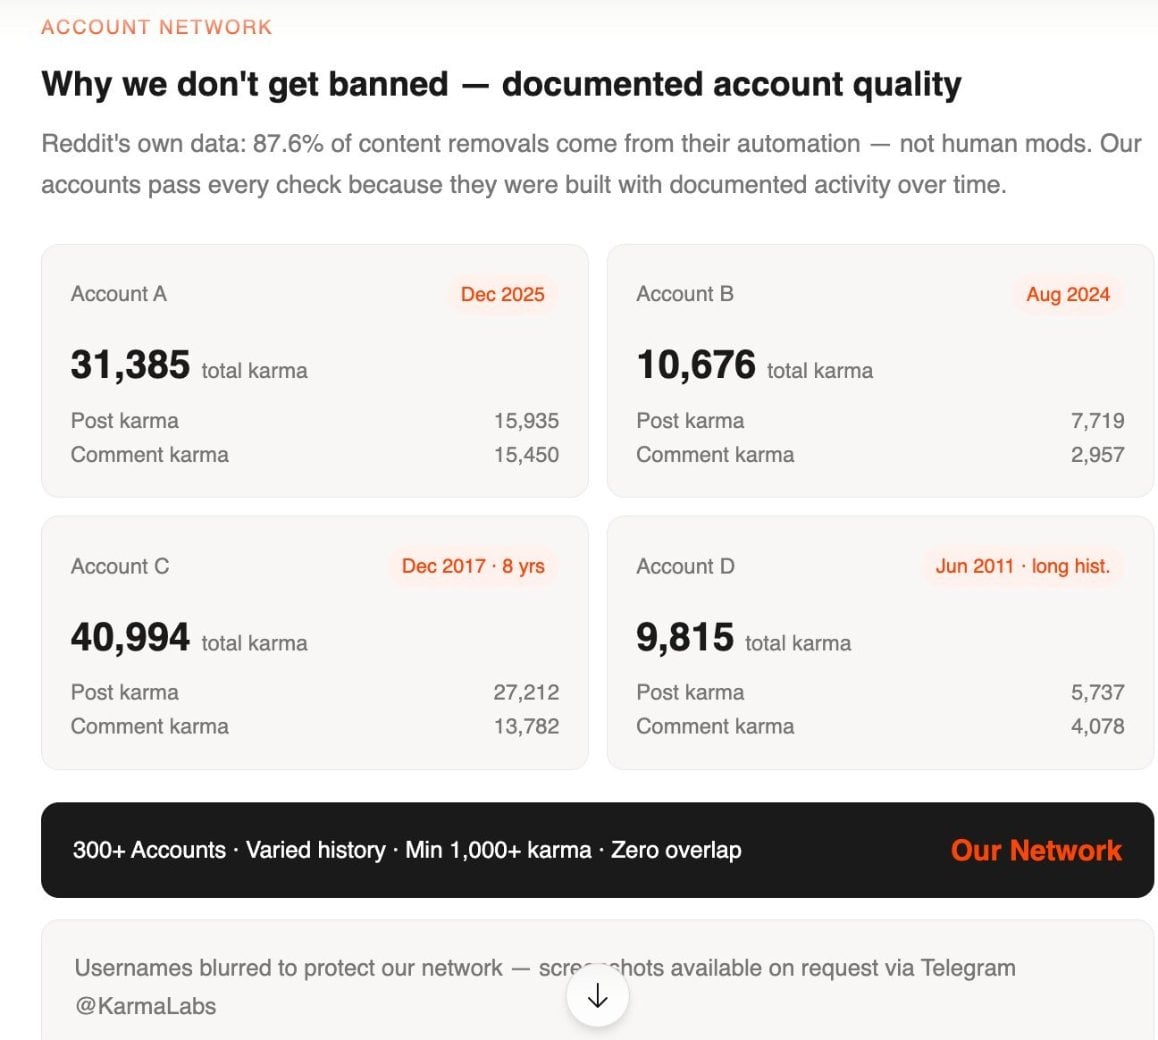Click the Account C card heading

(120, 566)
